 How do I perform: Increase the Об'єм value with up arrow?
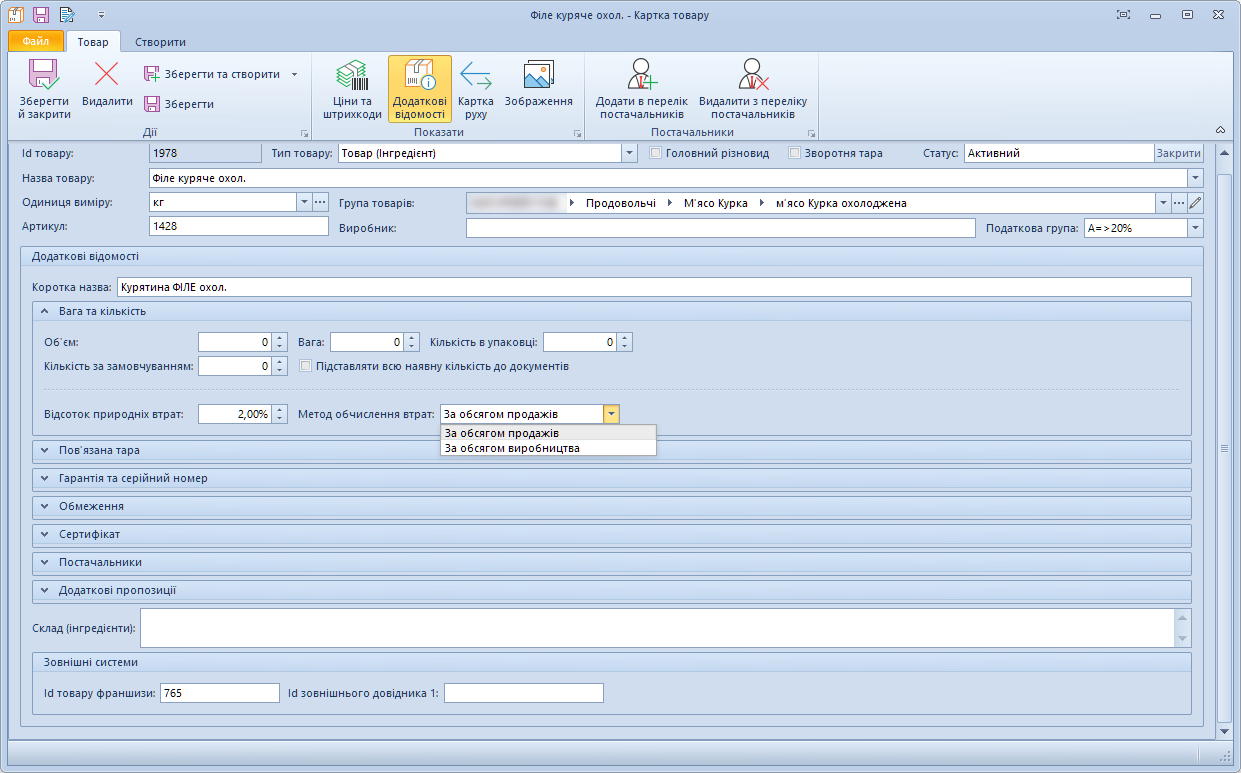pyautogui.click(x=280, y=338)
